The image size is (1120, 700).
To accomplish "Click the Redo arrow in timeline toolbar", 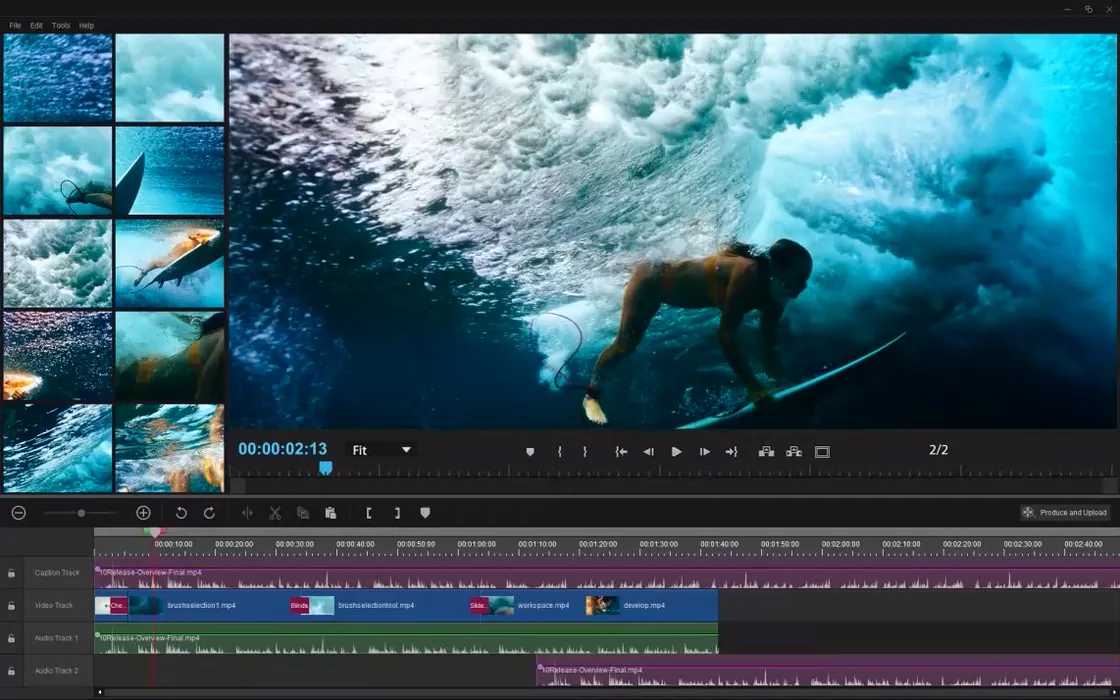I will coord(209,513).
